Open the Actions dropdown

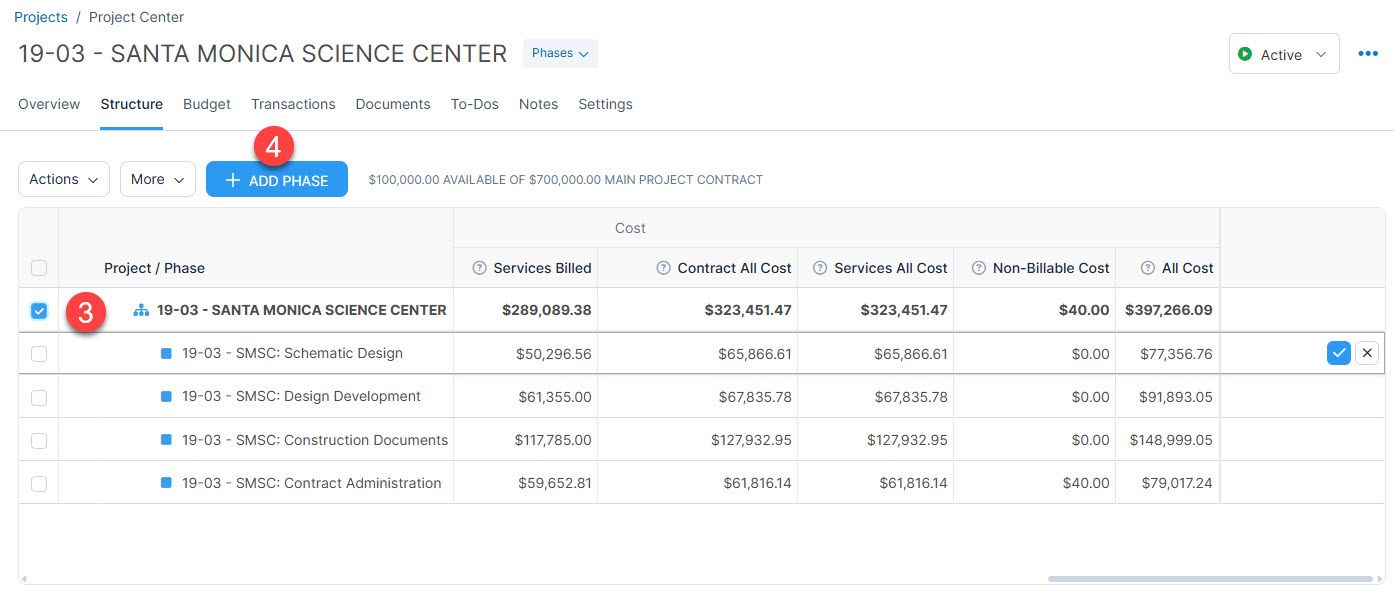click(63, 178)
